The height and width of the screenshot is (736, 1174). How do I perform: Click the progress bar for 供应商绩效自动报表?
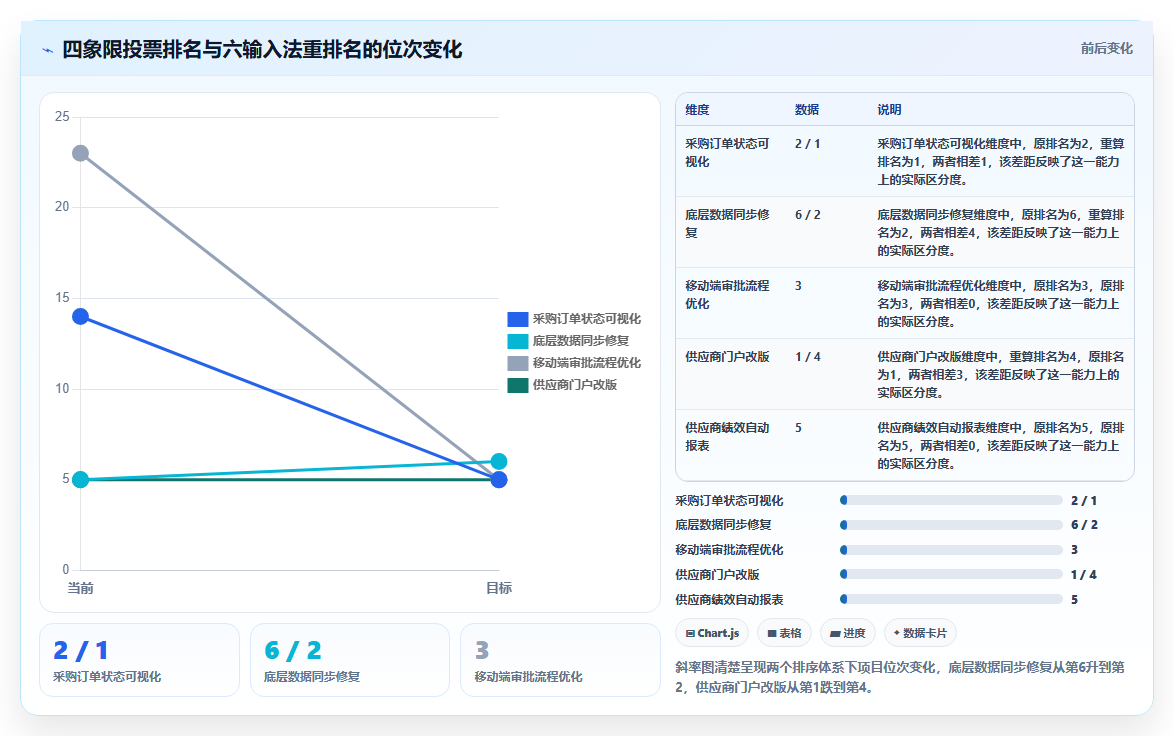click(952, 599)
